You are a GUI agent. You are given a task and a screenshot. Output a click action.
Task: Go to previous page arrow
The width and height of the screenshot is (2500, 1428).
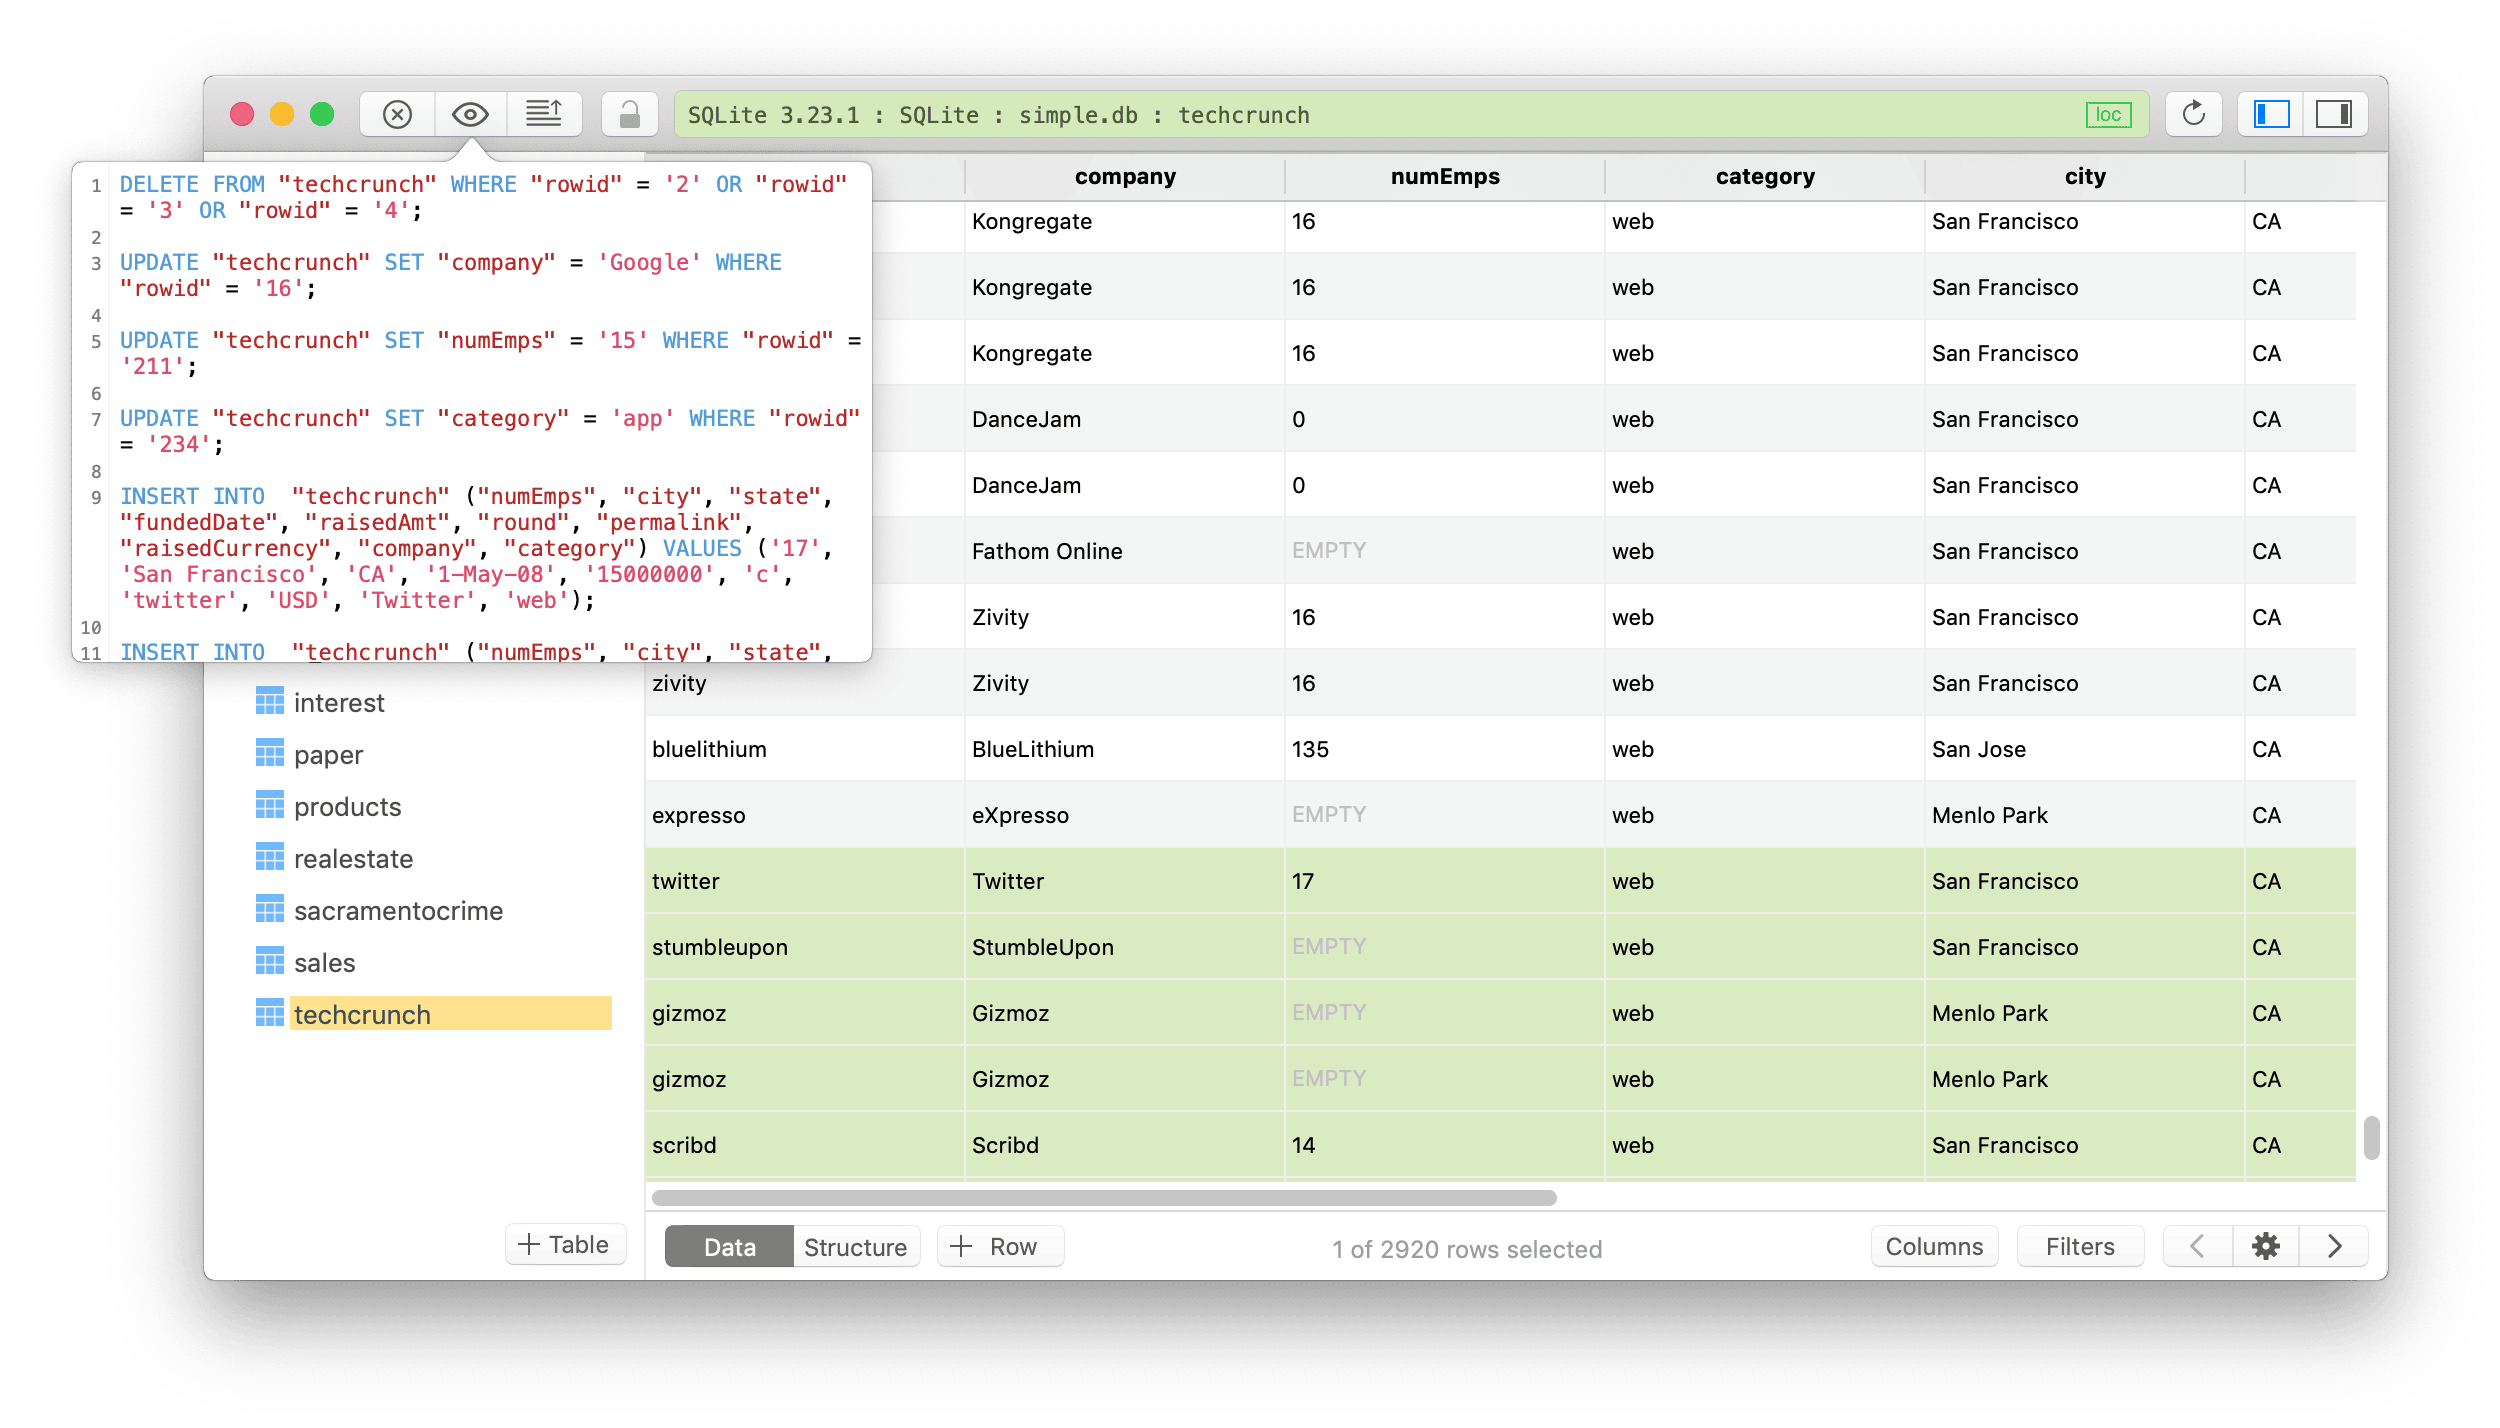(2198, 1246)
